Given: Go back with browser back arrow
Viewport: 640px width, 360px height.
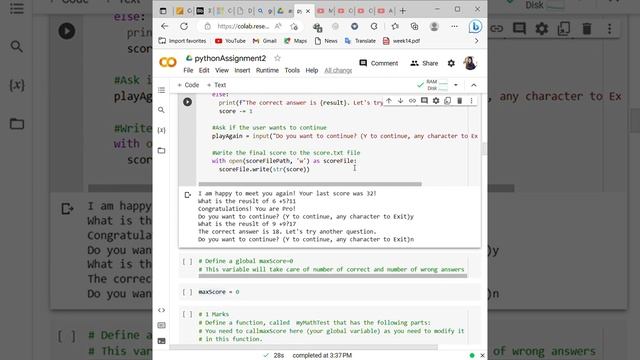Looking at the screenshot, I should click(x=164, y=26).
